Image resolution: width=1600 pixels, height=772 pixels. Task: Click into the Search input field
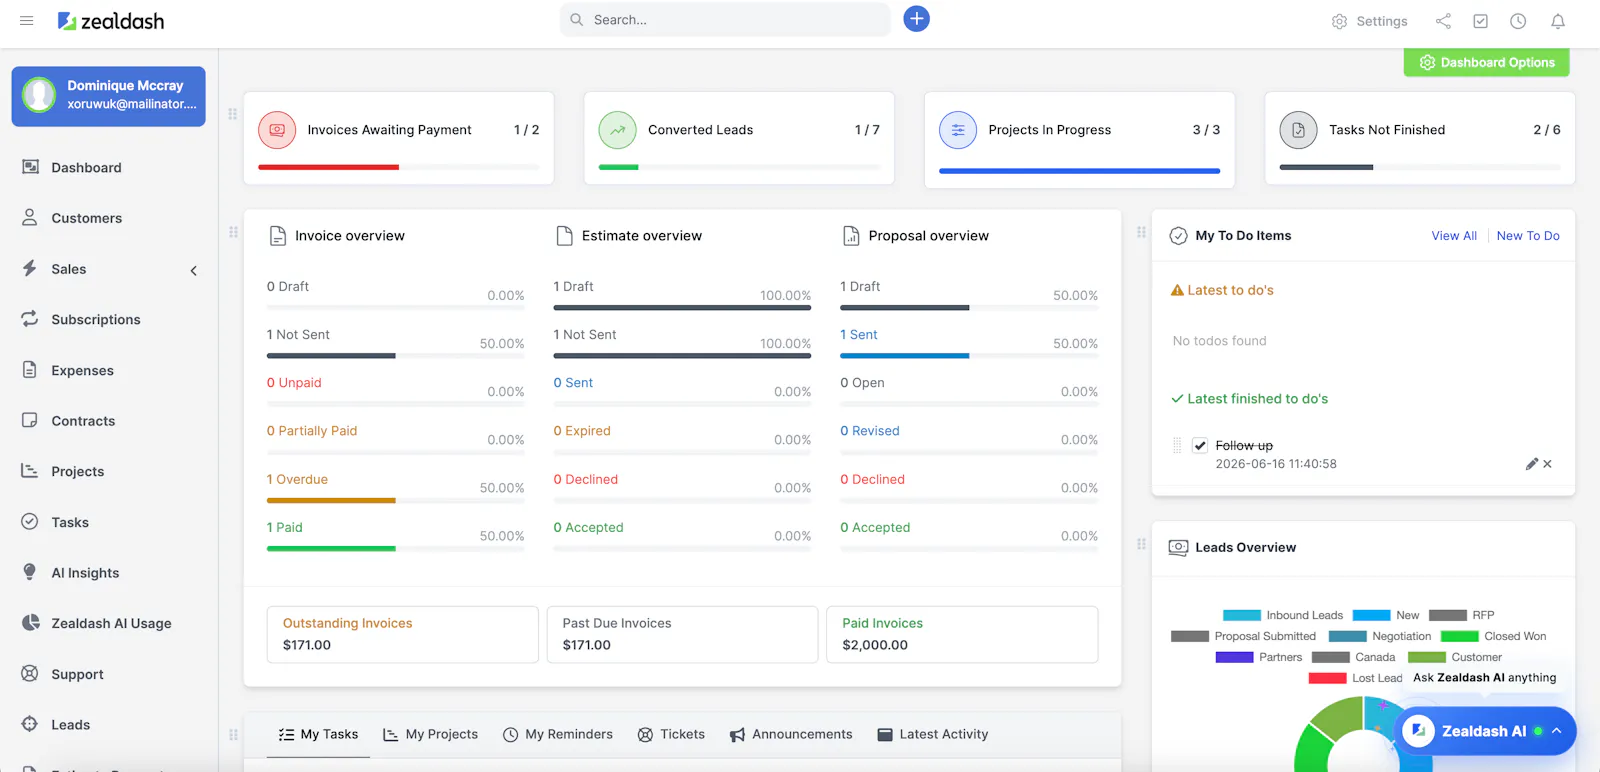click(725, 19)
